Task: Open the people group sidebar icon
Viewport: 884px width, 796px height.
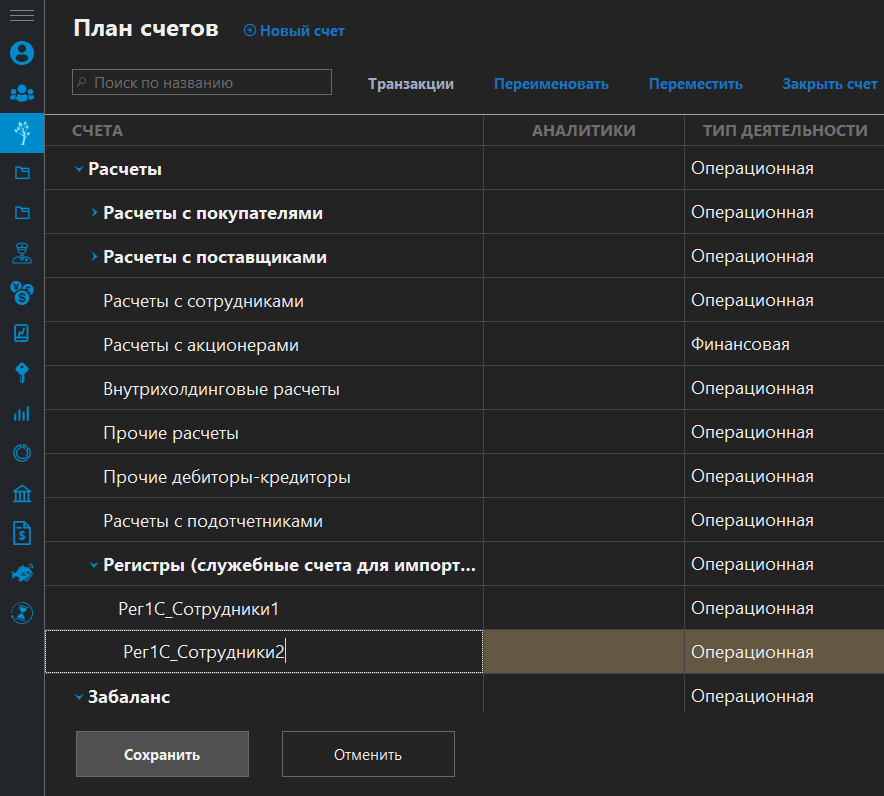Action: pos(22,93)
